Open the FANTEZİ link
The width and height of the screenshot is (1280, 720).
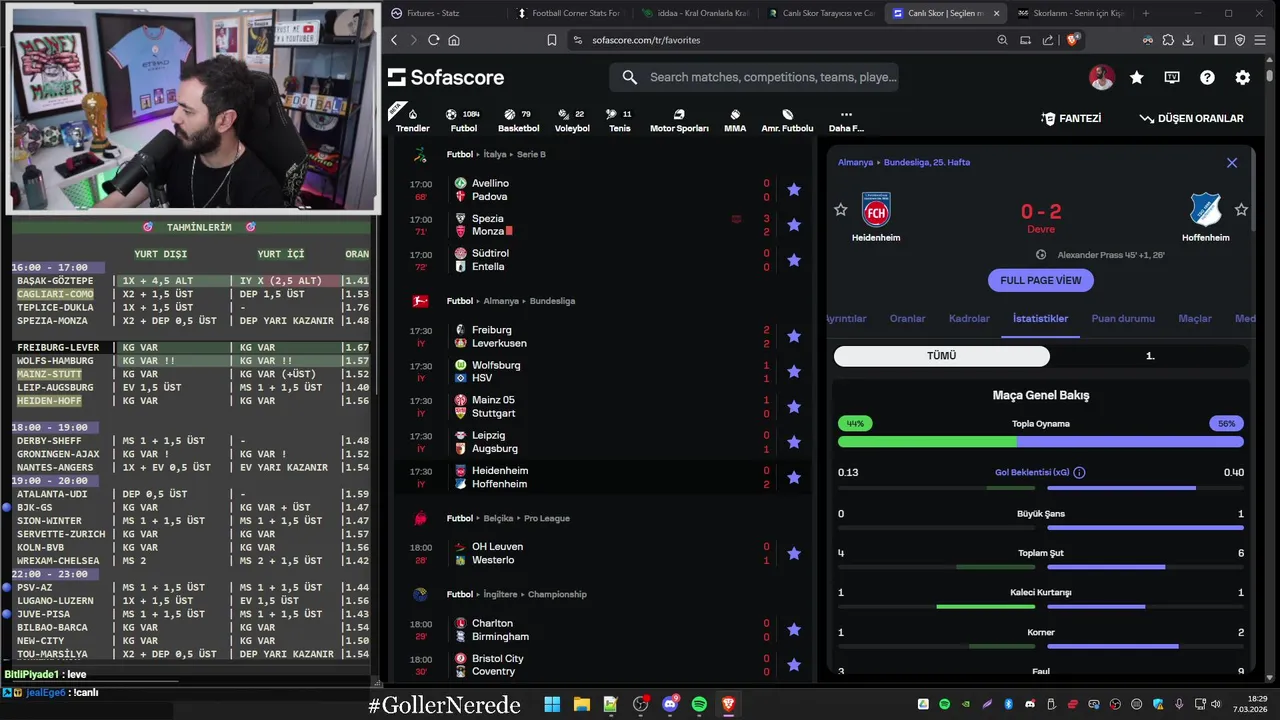point(1071,118)
